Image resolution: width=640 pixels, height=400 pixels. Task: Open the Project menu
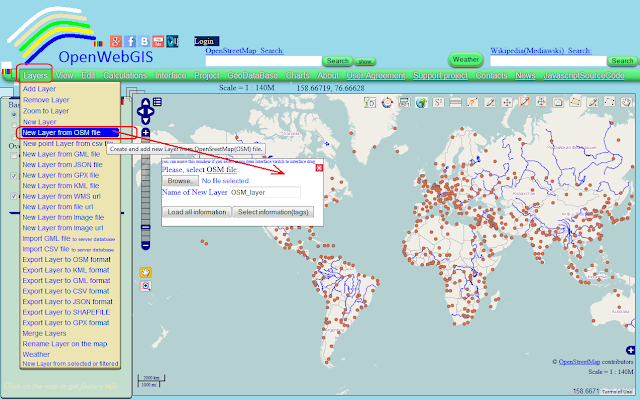pos(207,76)
